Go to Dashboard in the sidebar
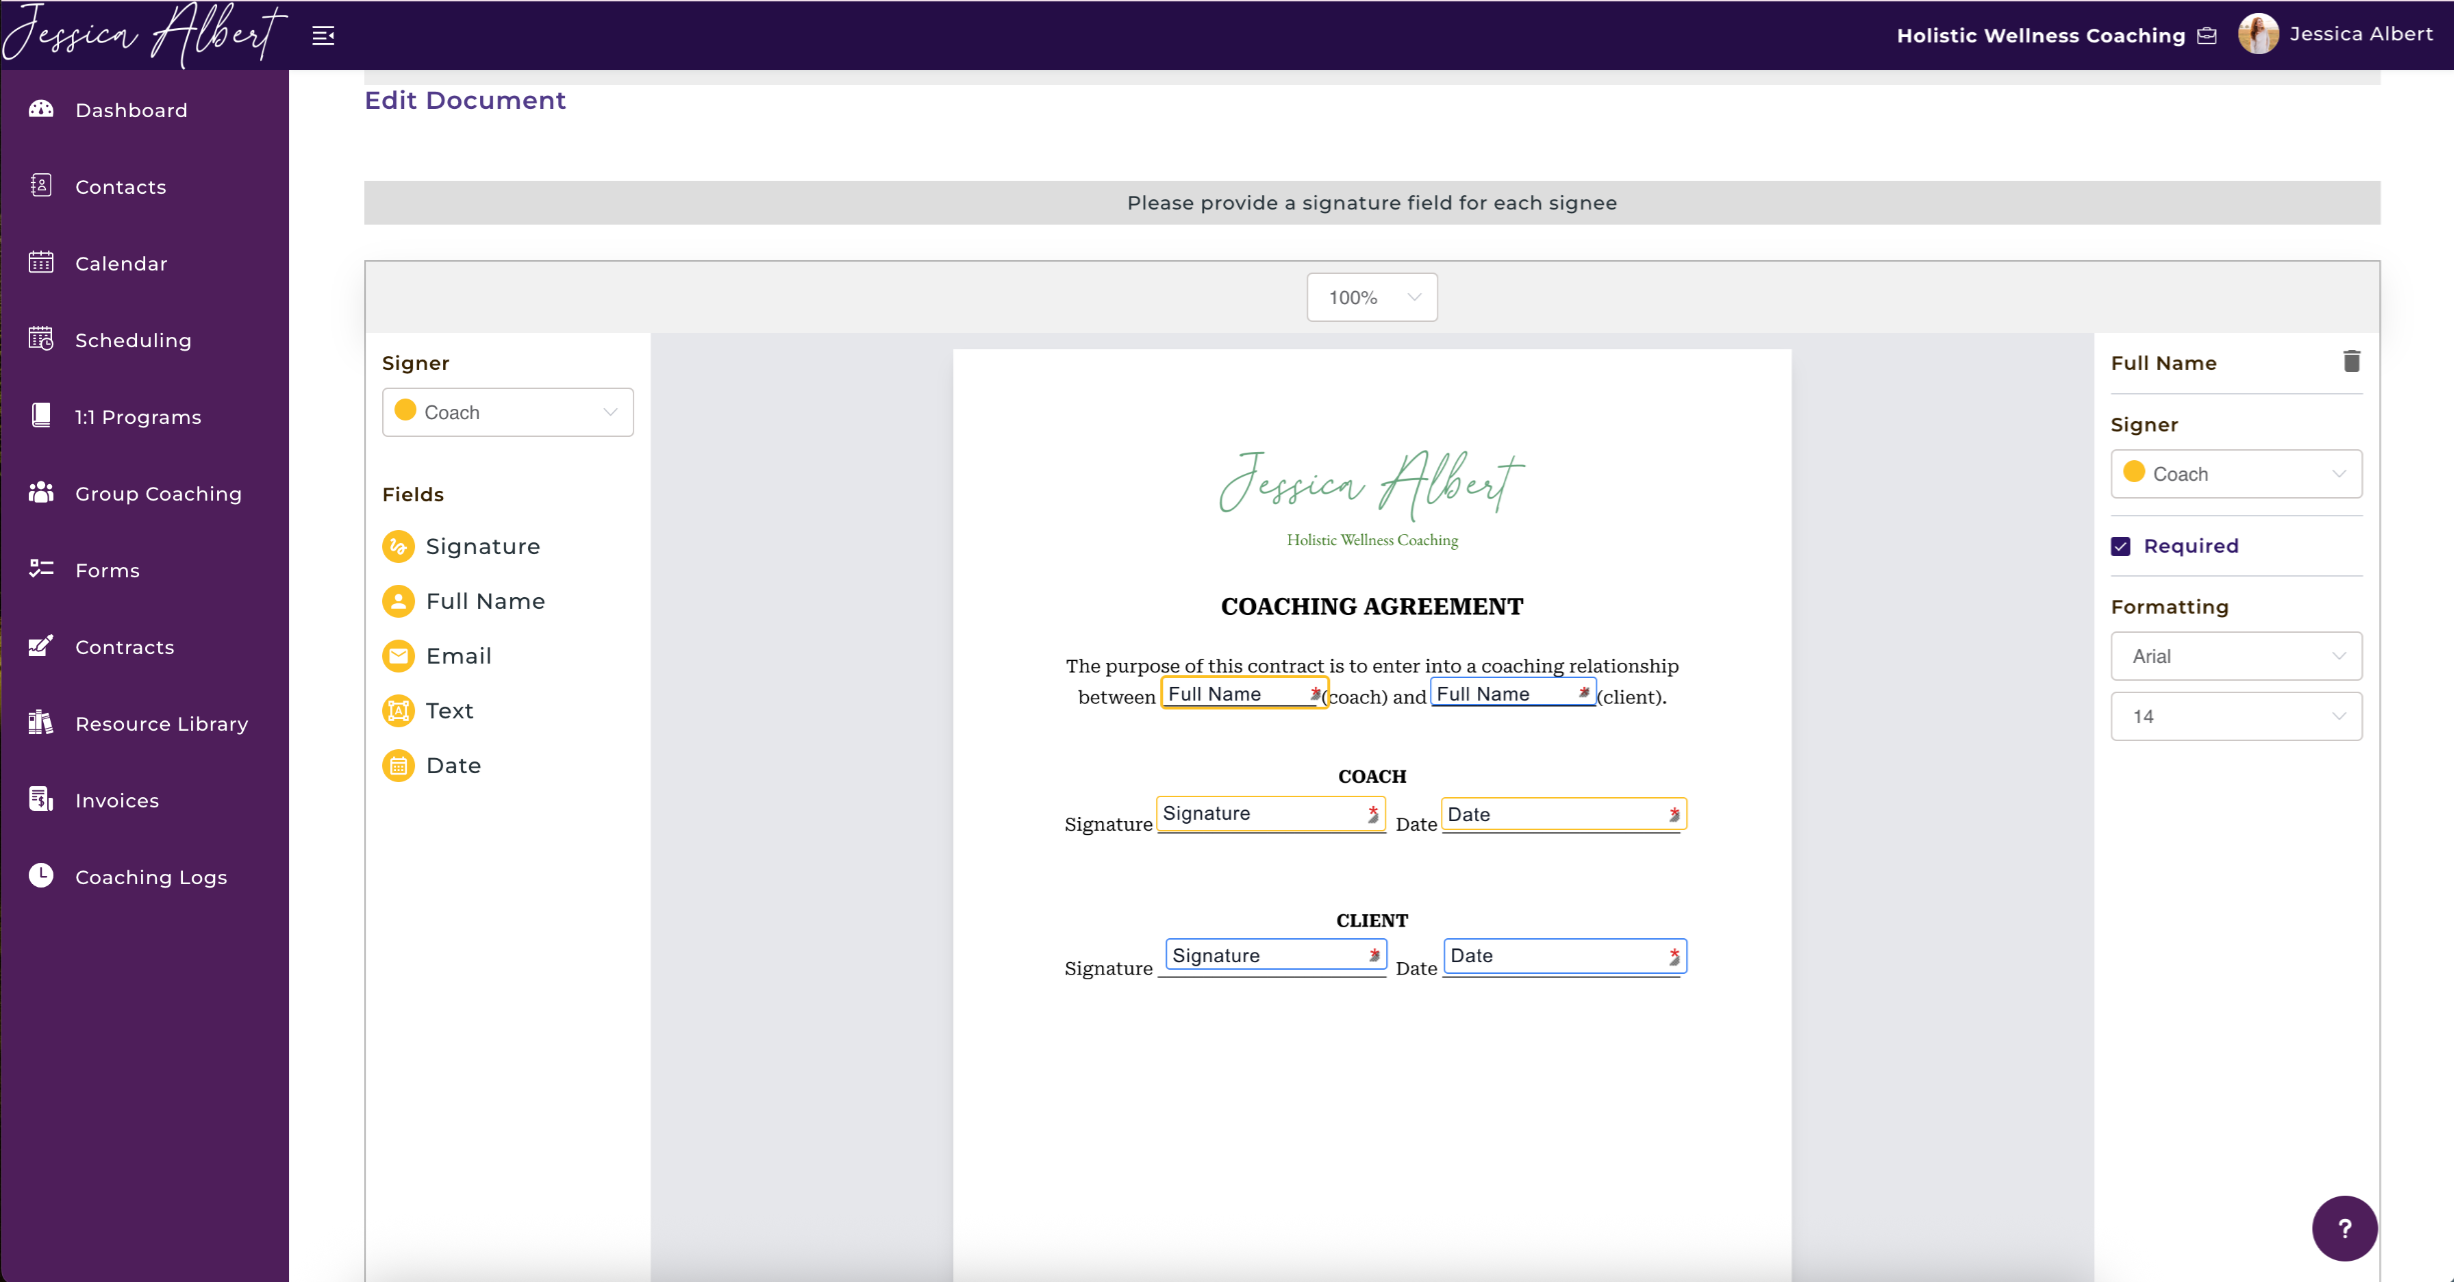The height and width of the screenshot is (1282, 2454). [x=131, y=110]
